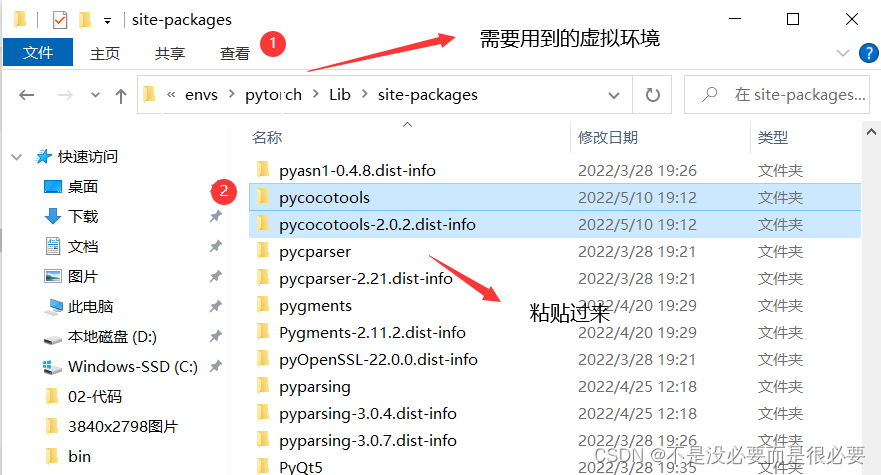
Task: Click the Properties quick access toolbar icon
Action: click(x=60, y=19)
